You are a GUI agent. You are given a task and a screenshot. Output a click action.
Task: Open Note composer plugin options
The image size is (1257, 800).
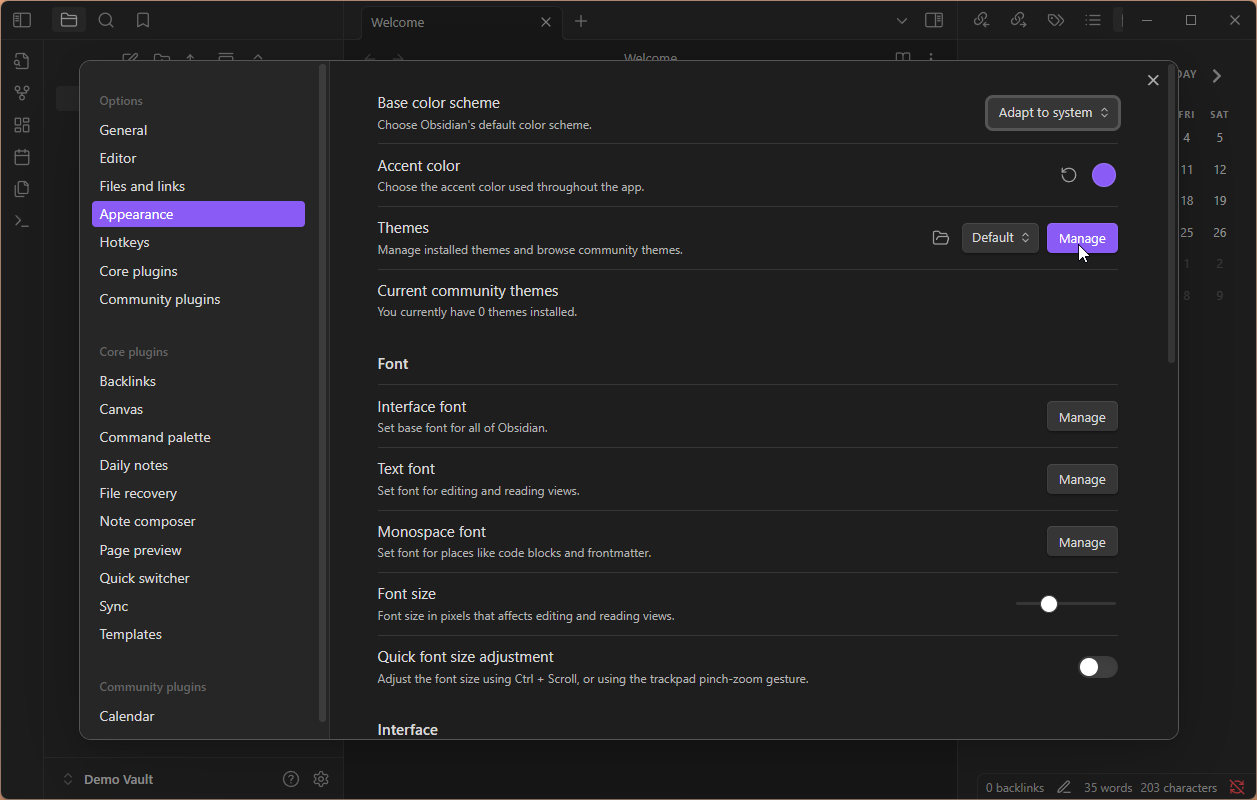coord(198,521)
